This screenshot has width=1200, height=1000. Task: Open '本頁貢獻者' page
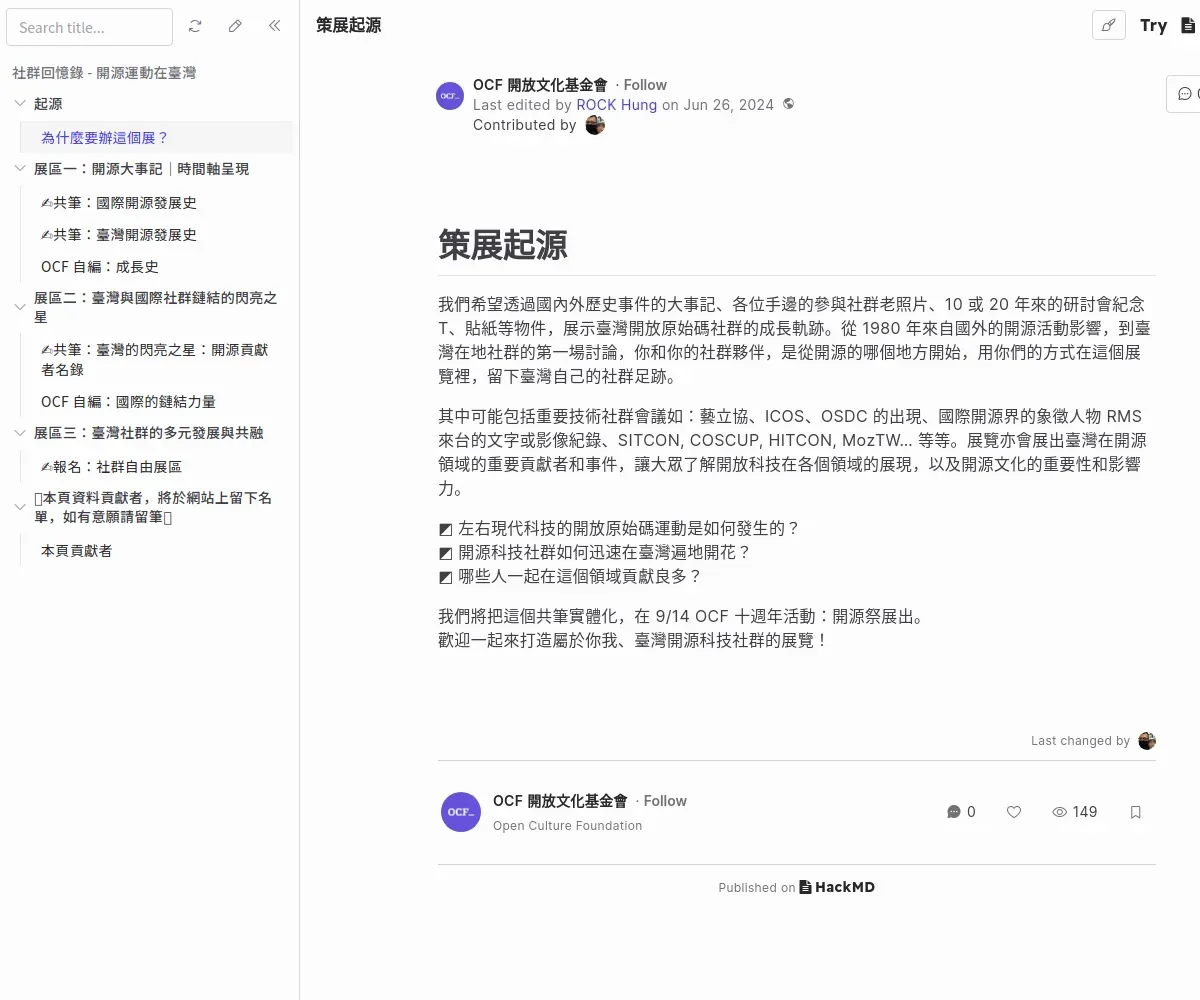tap(76, 551)
